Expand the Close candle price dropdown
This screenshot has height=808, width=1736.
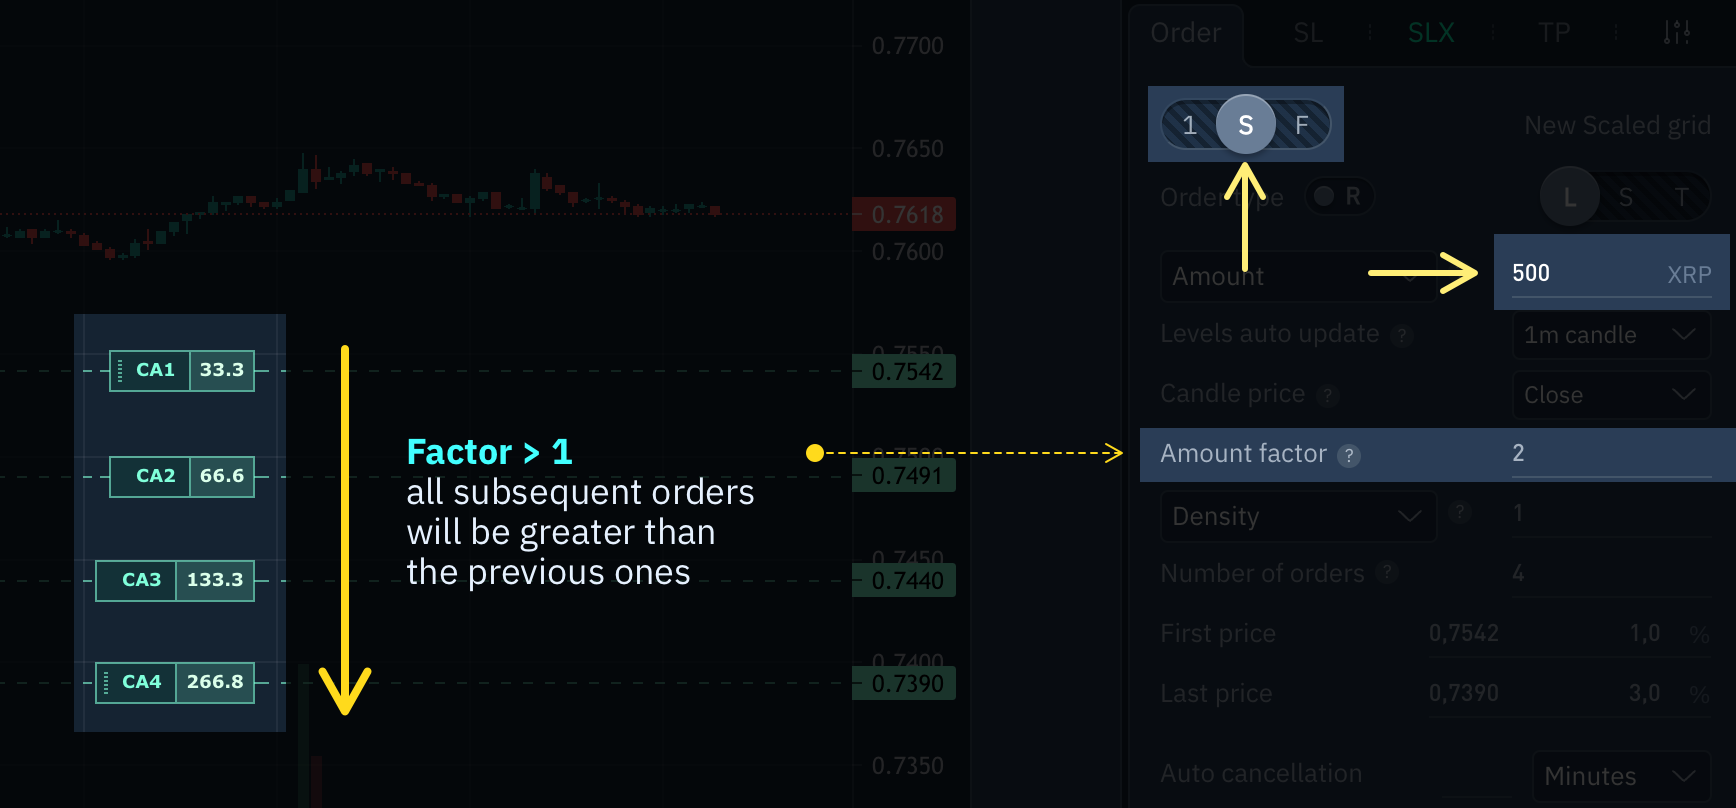click(x=1611, y=395)
